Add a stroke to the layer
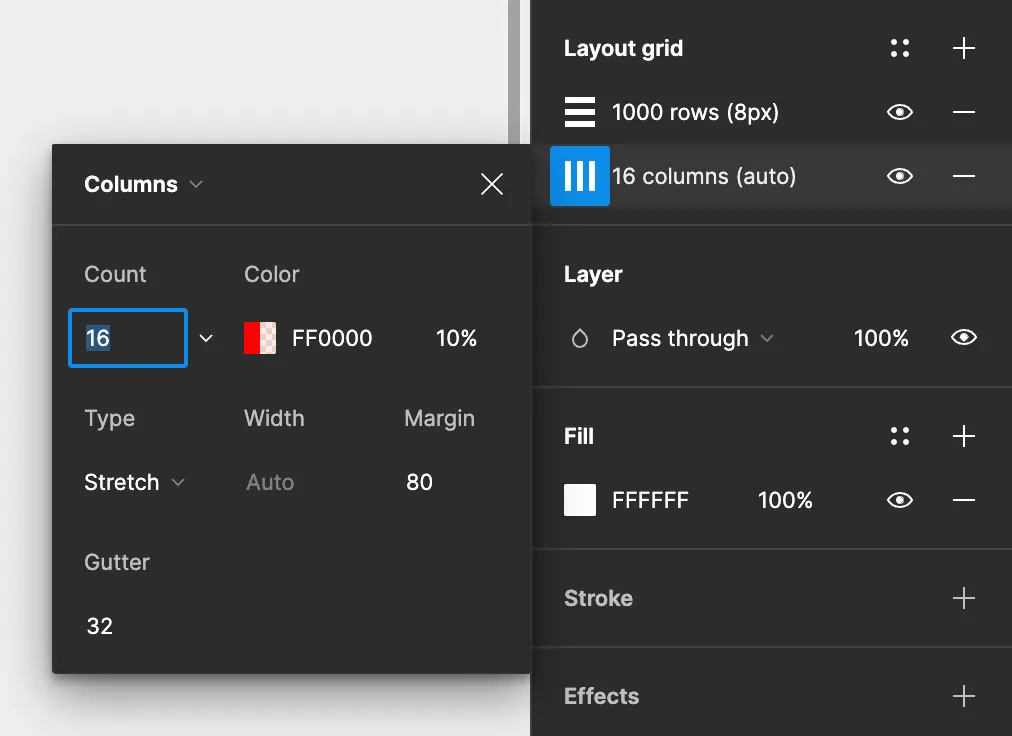The width and height of the screenshot is (1012, 736). pos(964,598)
